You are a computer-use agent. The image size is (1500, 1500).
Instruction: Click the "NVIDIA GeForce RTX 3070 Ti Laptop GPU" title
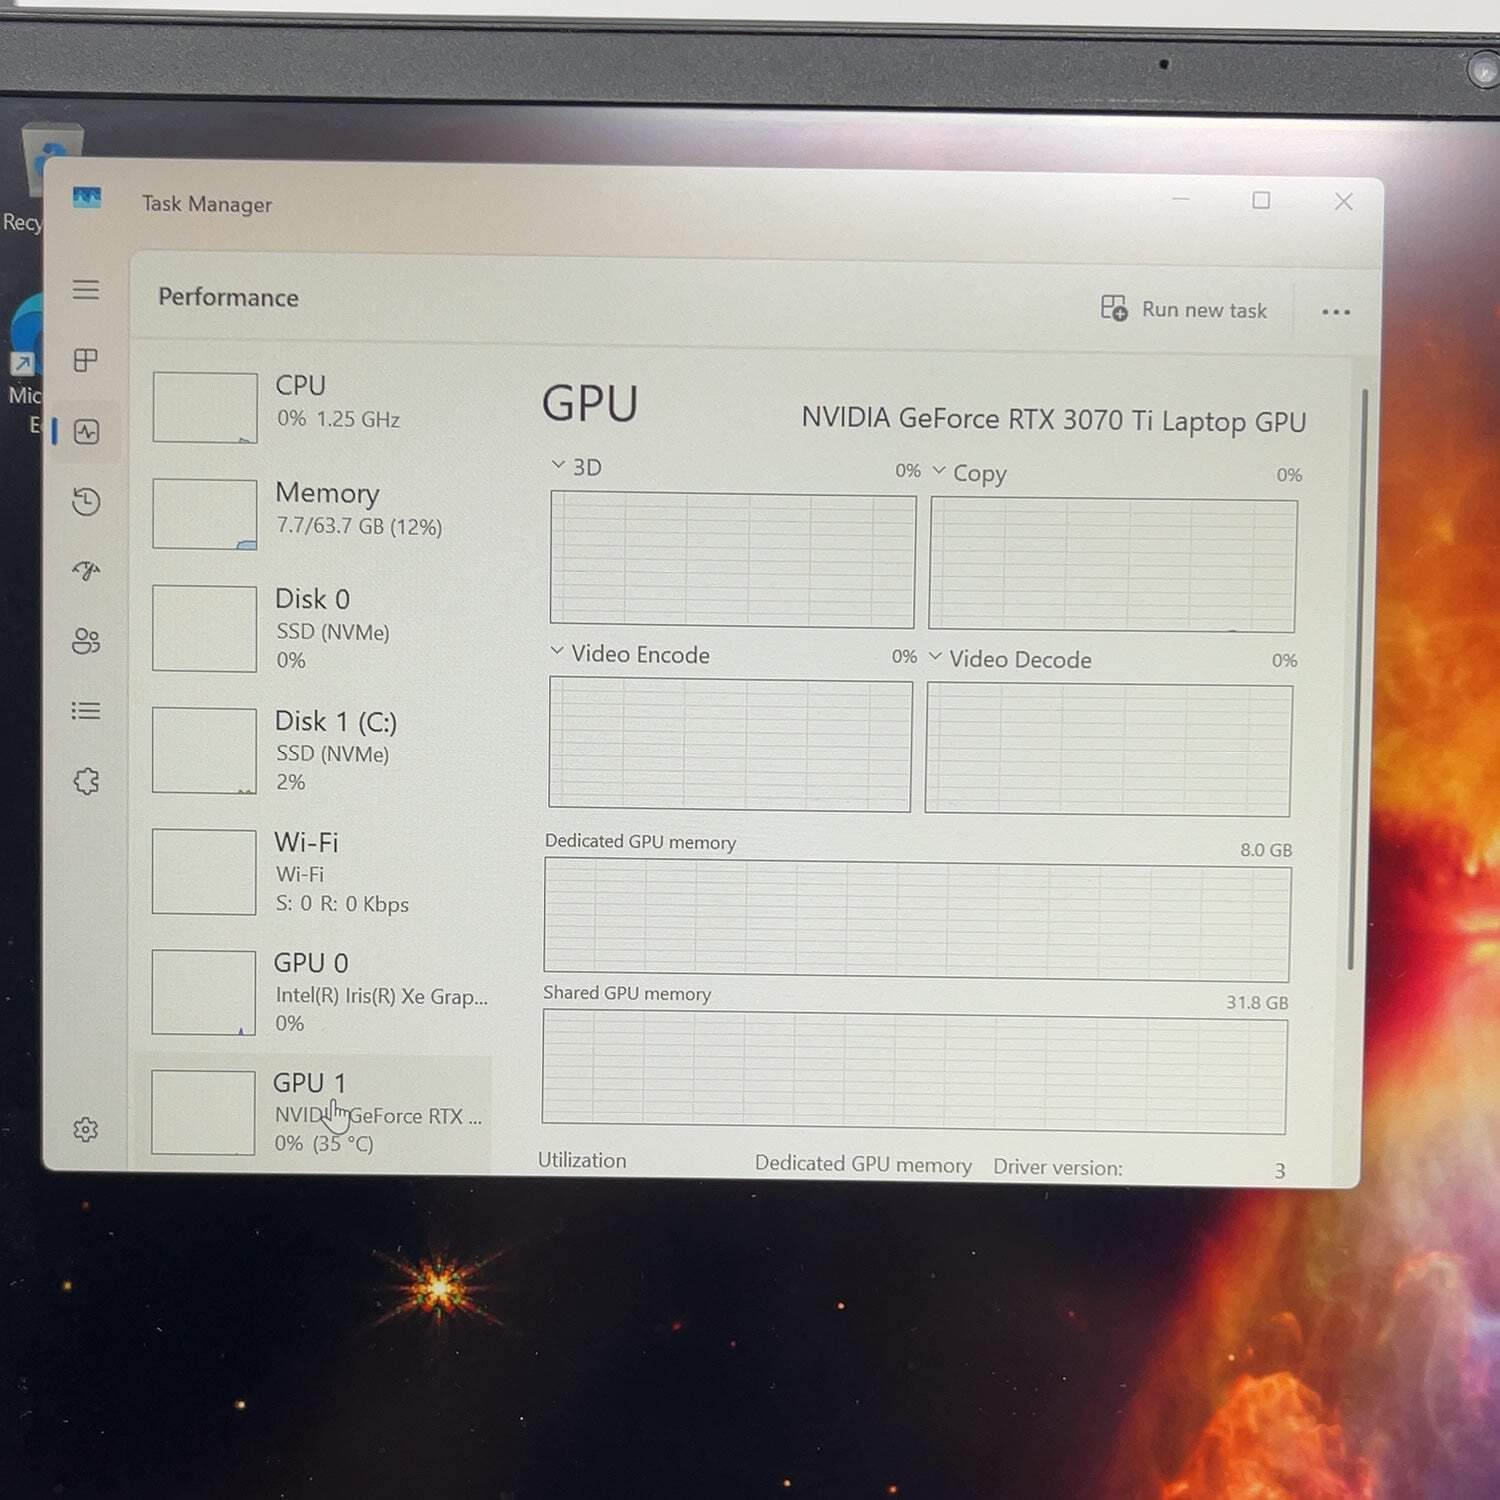click(x=1054, y=420)
